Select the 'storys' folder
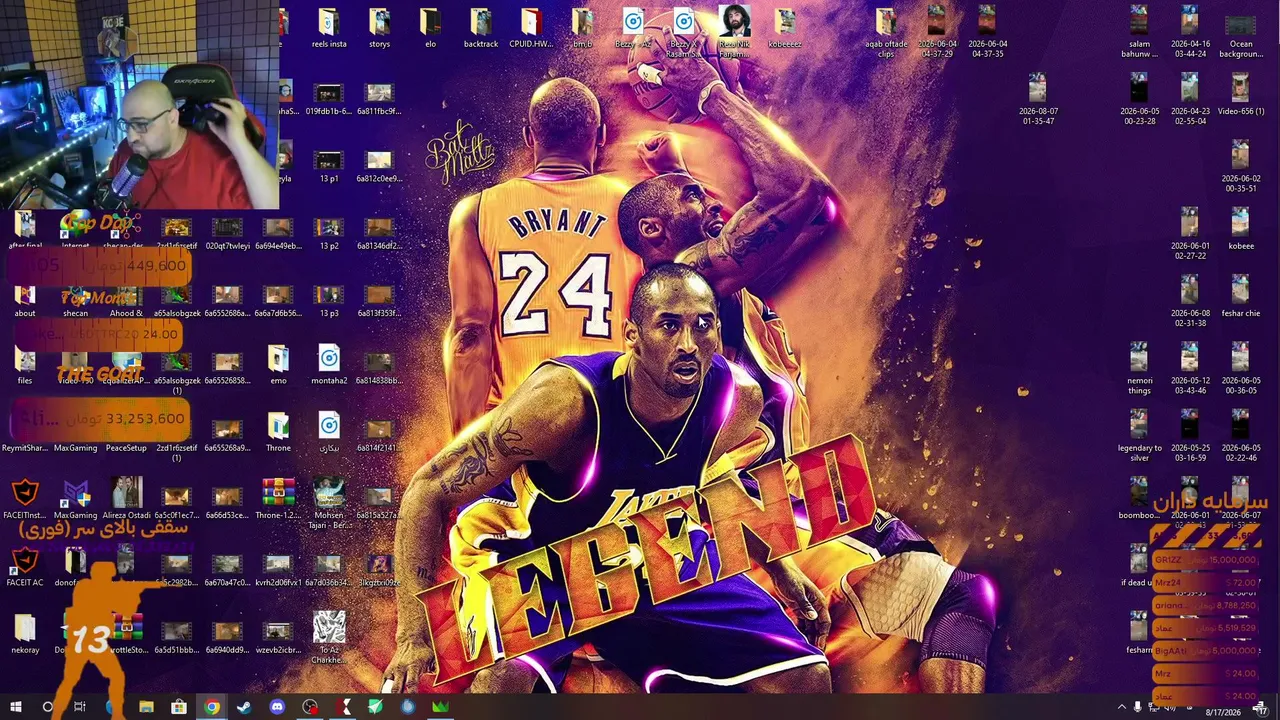This screenshot has height=720, width=1280. point(379,29)
